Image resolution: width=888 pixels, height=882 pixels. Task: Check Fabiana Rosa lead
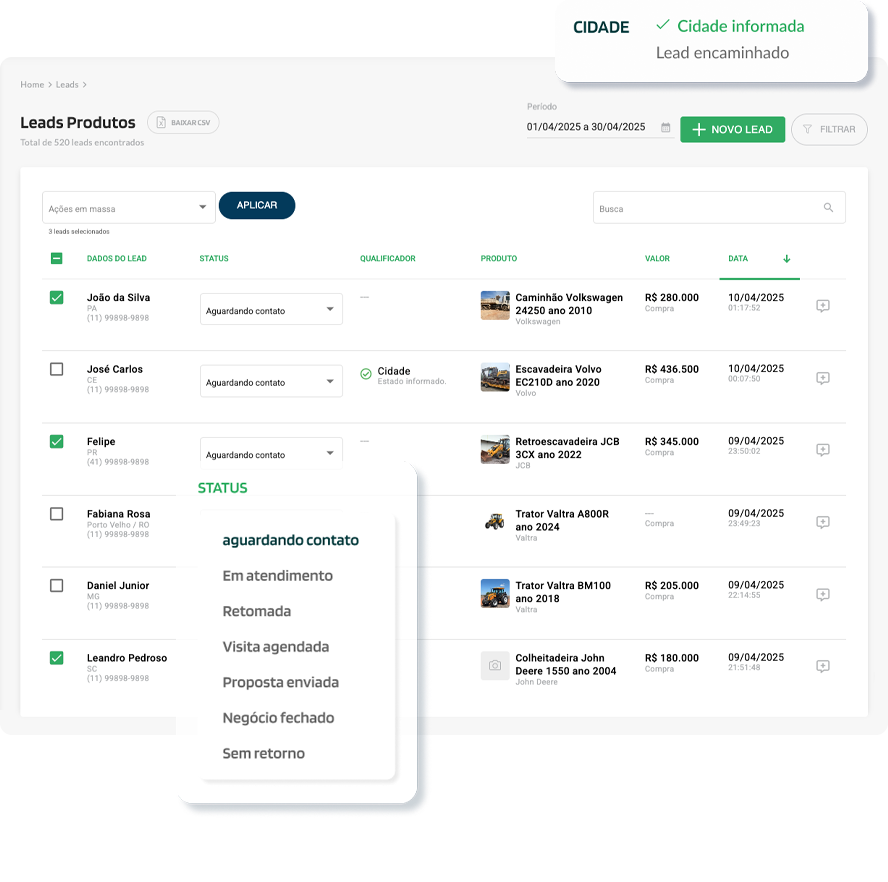[x=56, y=514]
